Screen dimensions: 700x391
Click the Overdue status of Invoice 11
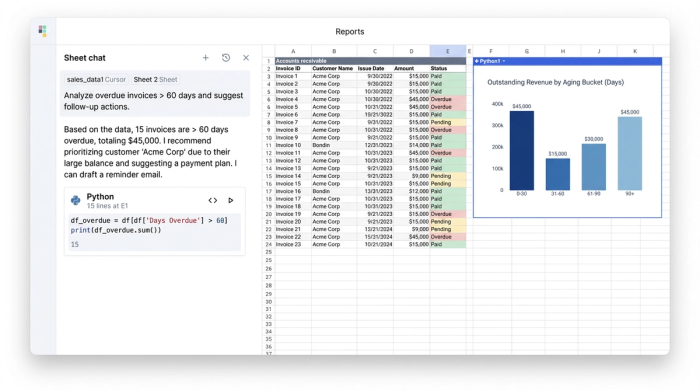(x=448, y=153)
